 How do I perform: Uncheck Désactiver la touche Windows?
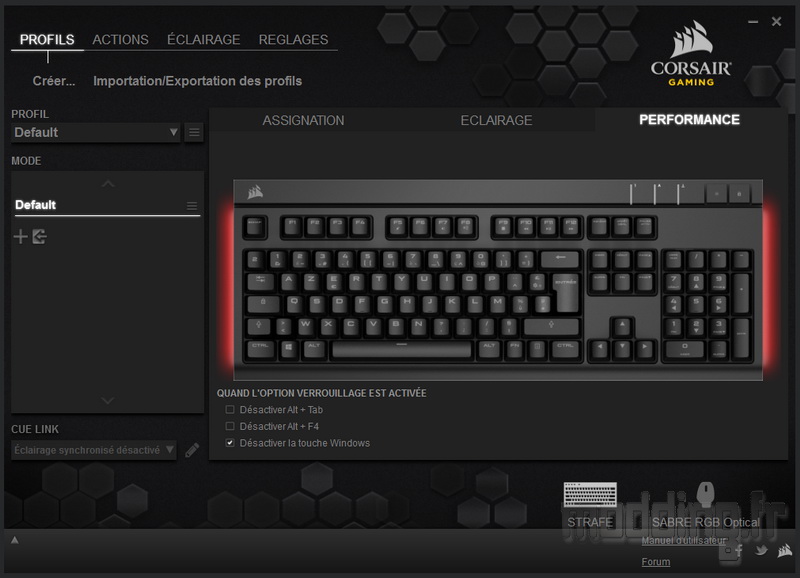click(x=230, y=443)
